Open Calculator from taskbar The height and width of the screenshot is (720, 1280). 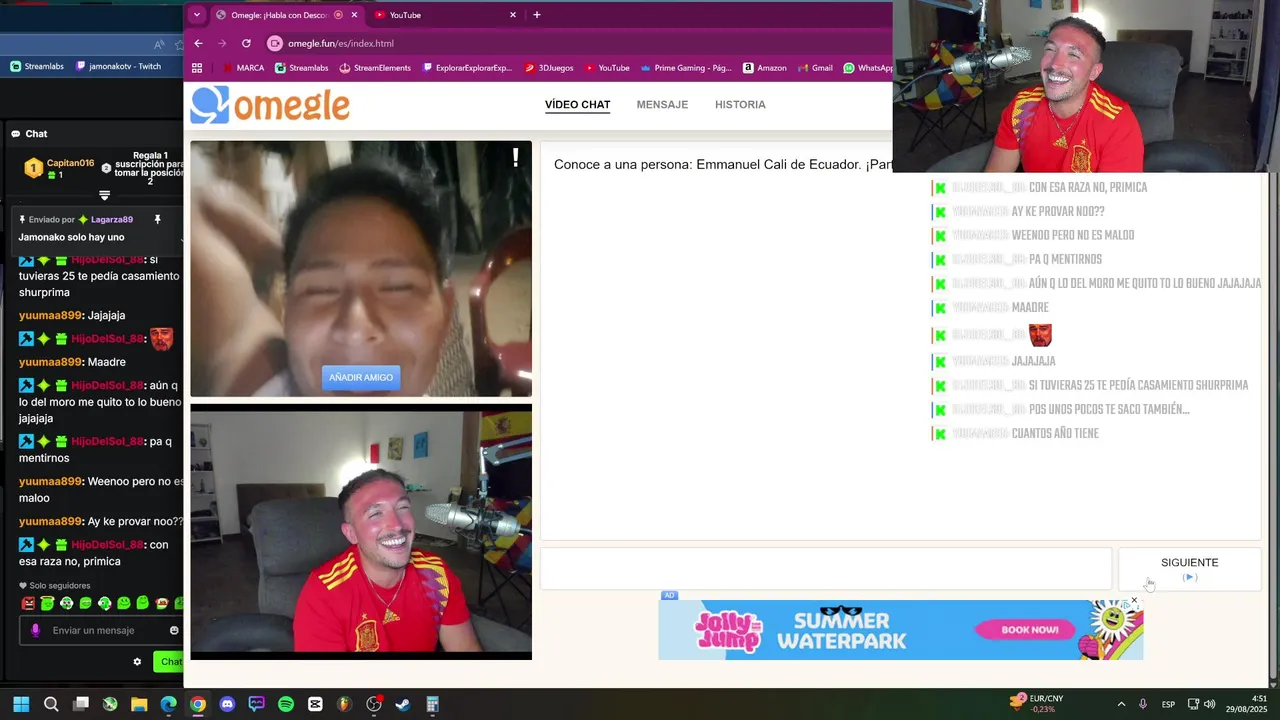coord(433,704)
